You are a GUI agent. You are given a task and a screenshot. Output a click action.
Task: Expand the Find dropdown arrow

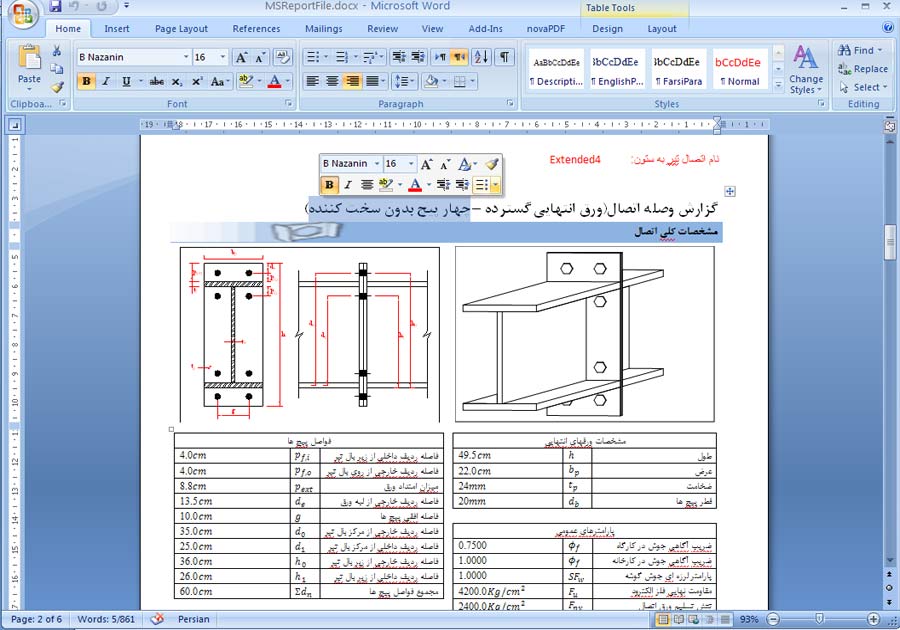pyautogui.click(x=880, y=51)
